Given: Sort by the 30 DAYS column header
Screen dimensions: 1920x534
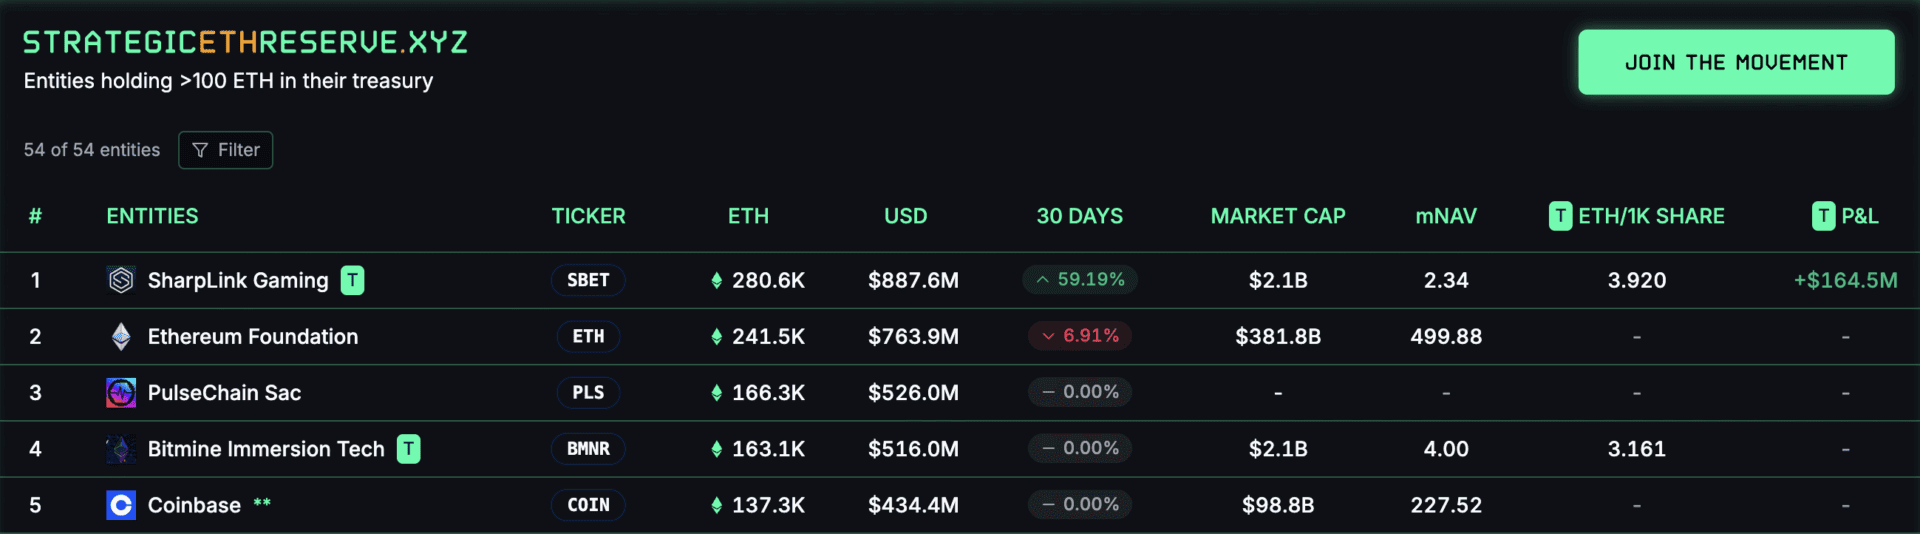Looking at the screenshot, I should (x=1080, y=216).
